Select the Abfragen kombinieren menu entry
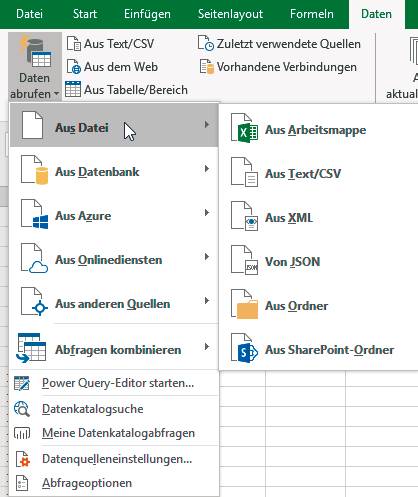 click(x=114, y=347)
